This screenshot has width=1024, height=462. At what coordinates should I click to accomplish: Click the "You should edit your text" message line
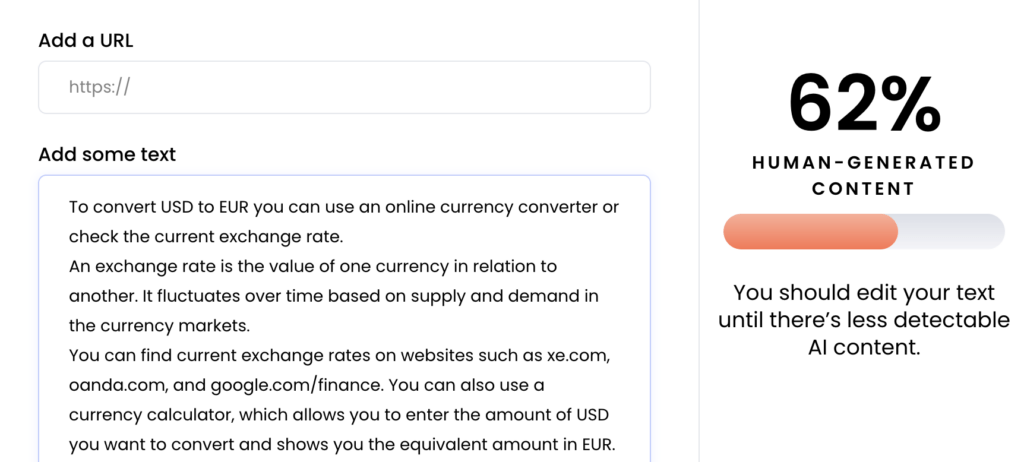pos(864,292)
